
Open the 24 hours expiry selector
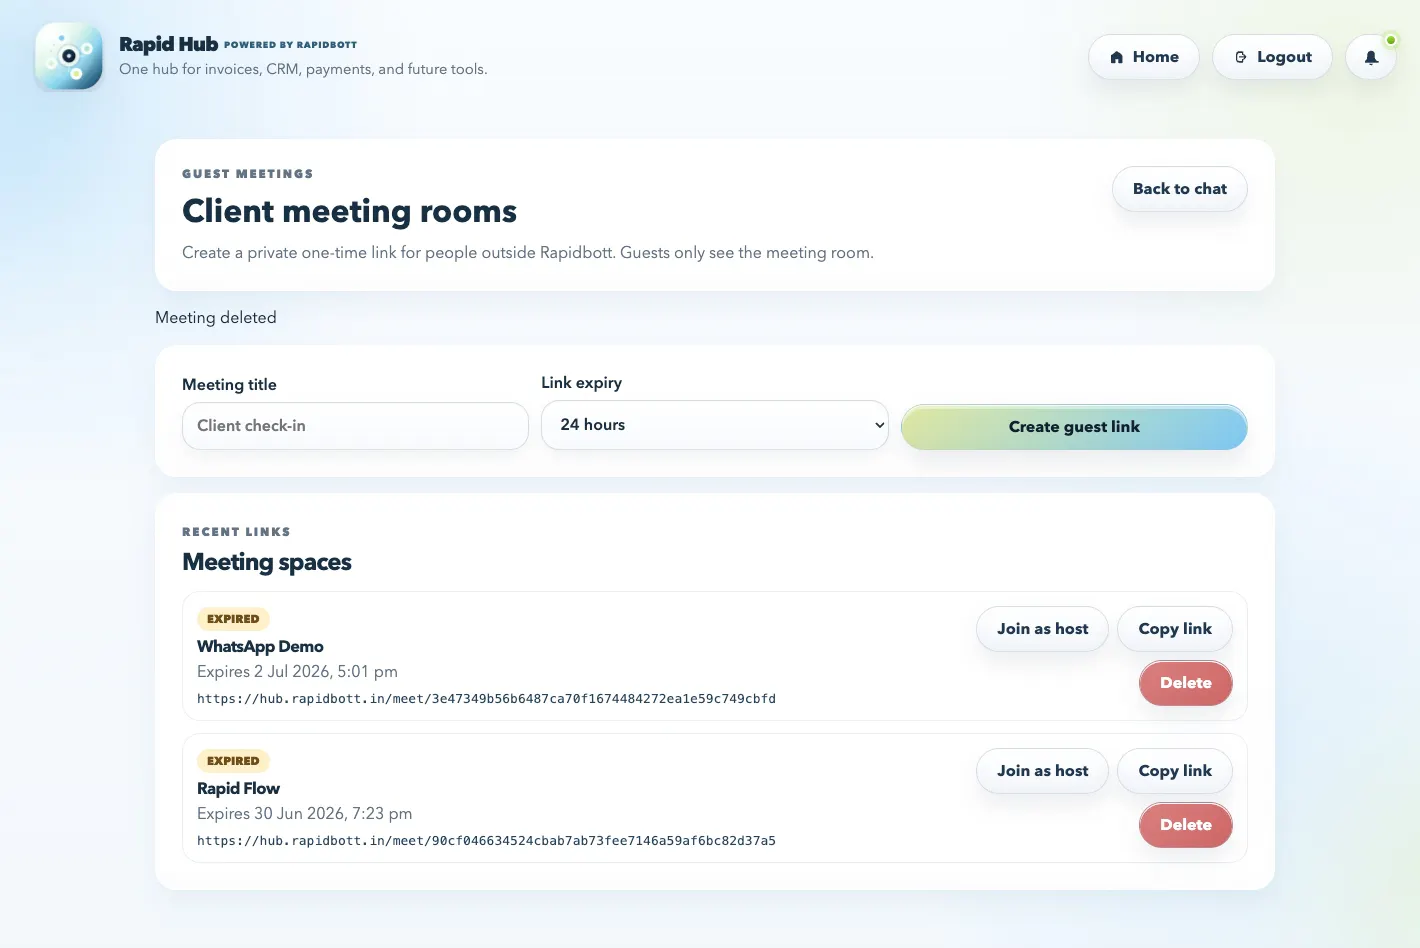coord(714,425)
